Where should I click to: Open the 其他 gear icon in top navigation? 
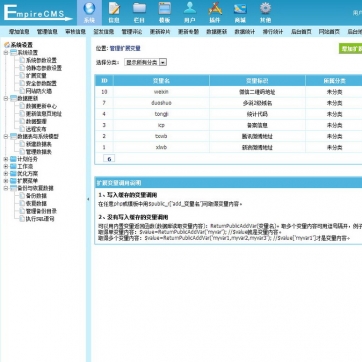point(266,9)
